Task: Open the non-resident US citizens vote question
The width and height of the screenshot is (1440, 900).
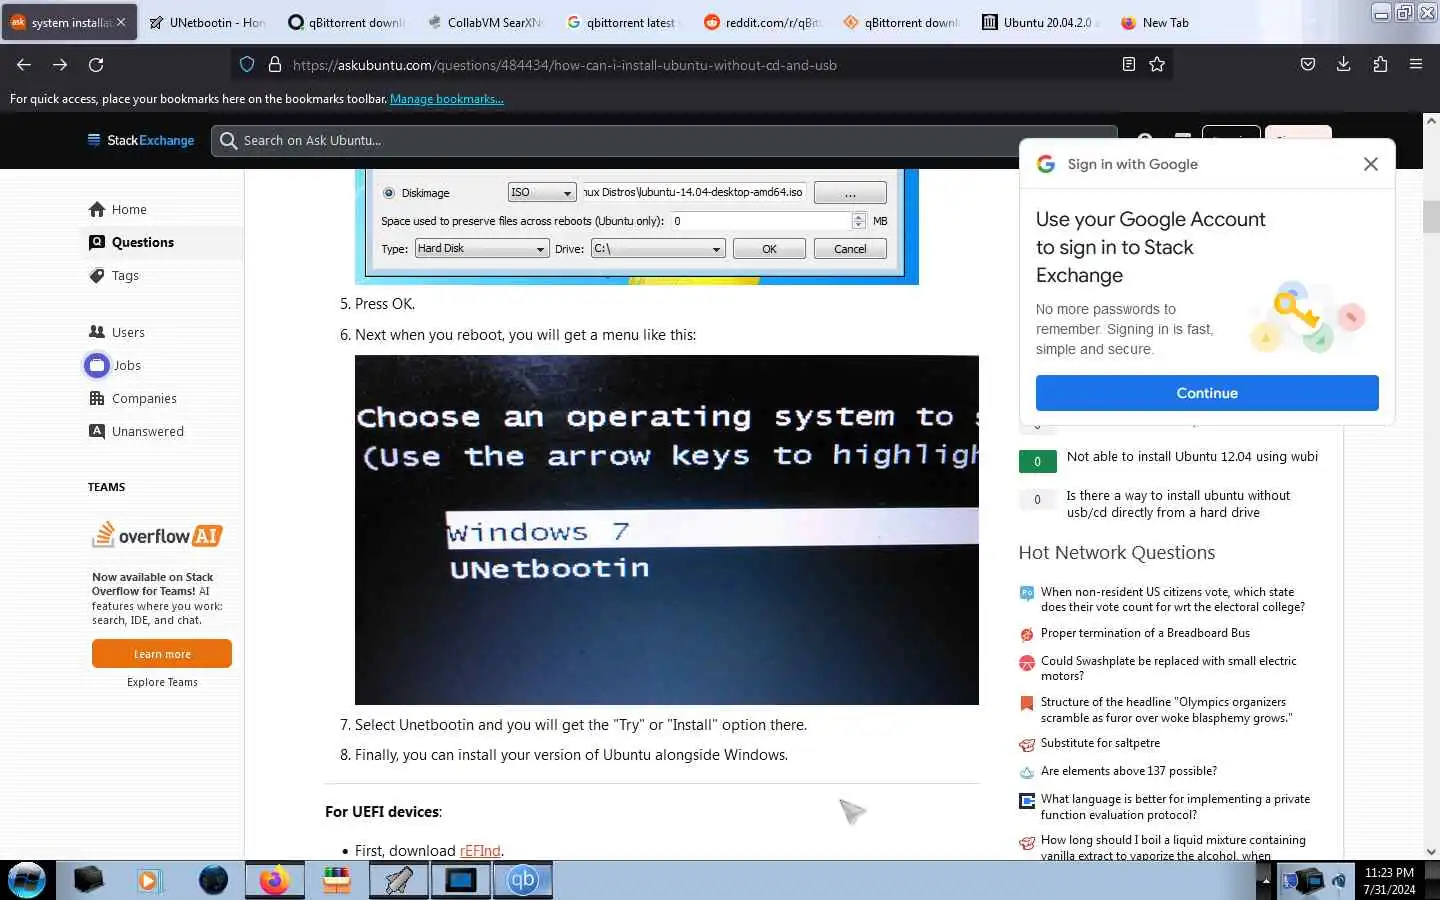Action: point(1172,599)
